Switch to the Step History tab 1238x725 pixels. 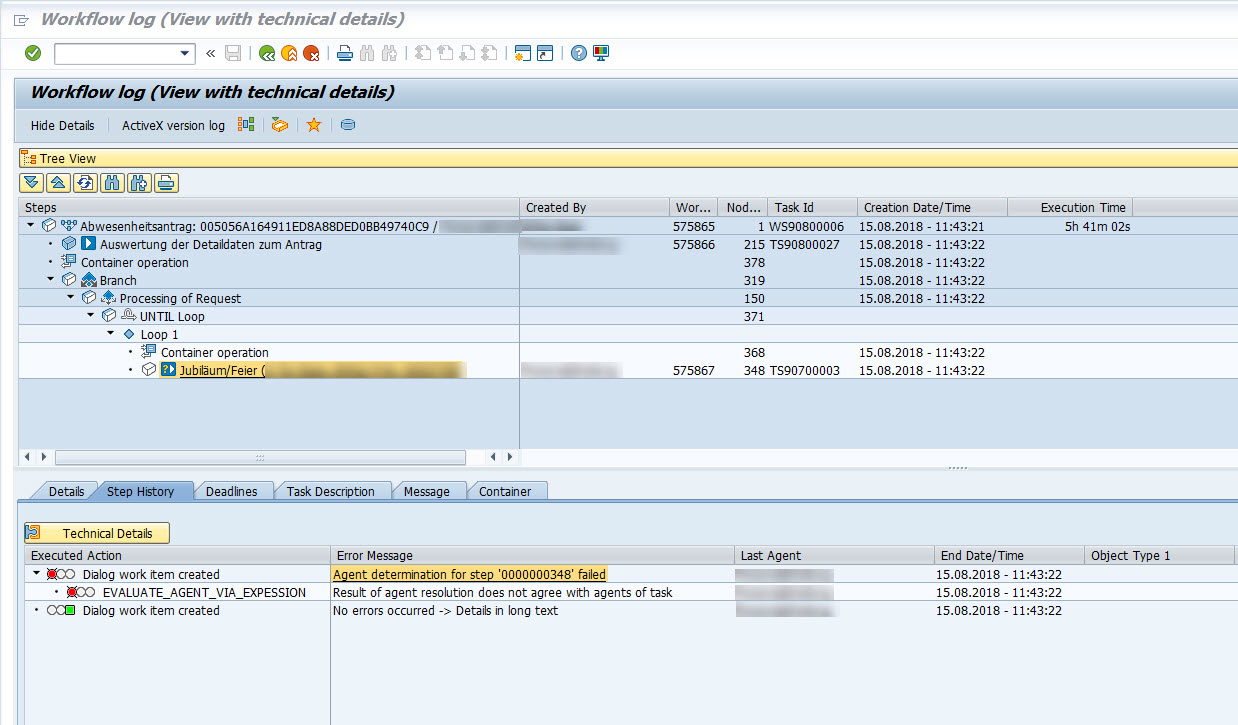141,491
